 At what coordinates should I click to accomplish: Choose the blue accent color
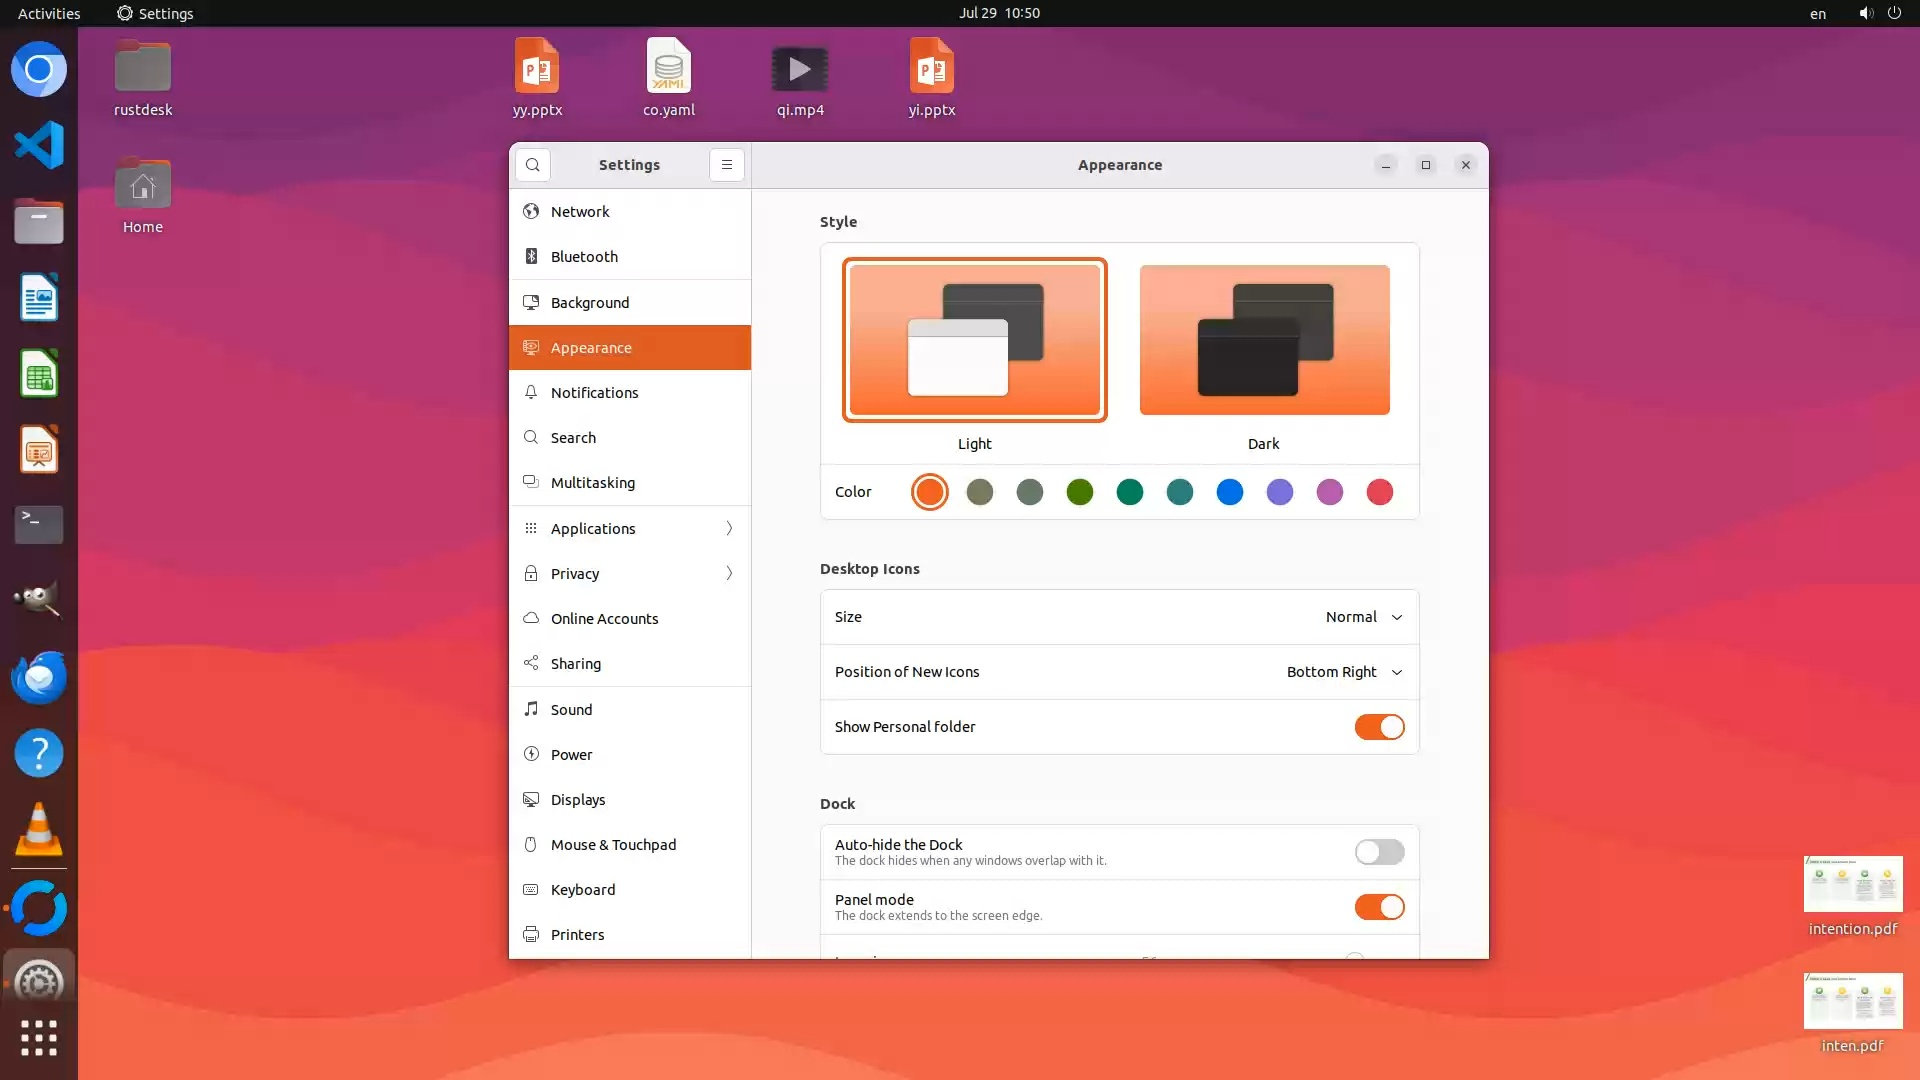pyautogui.click(x=1229, y=492)
